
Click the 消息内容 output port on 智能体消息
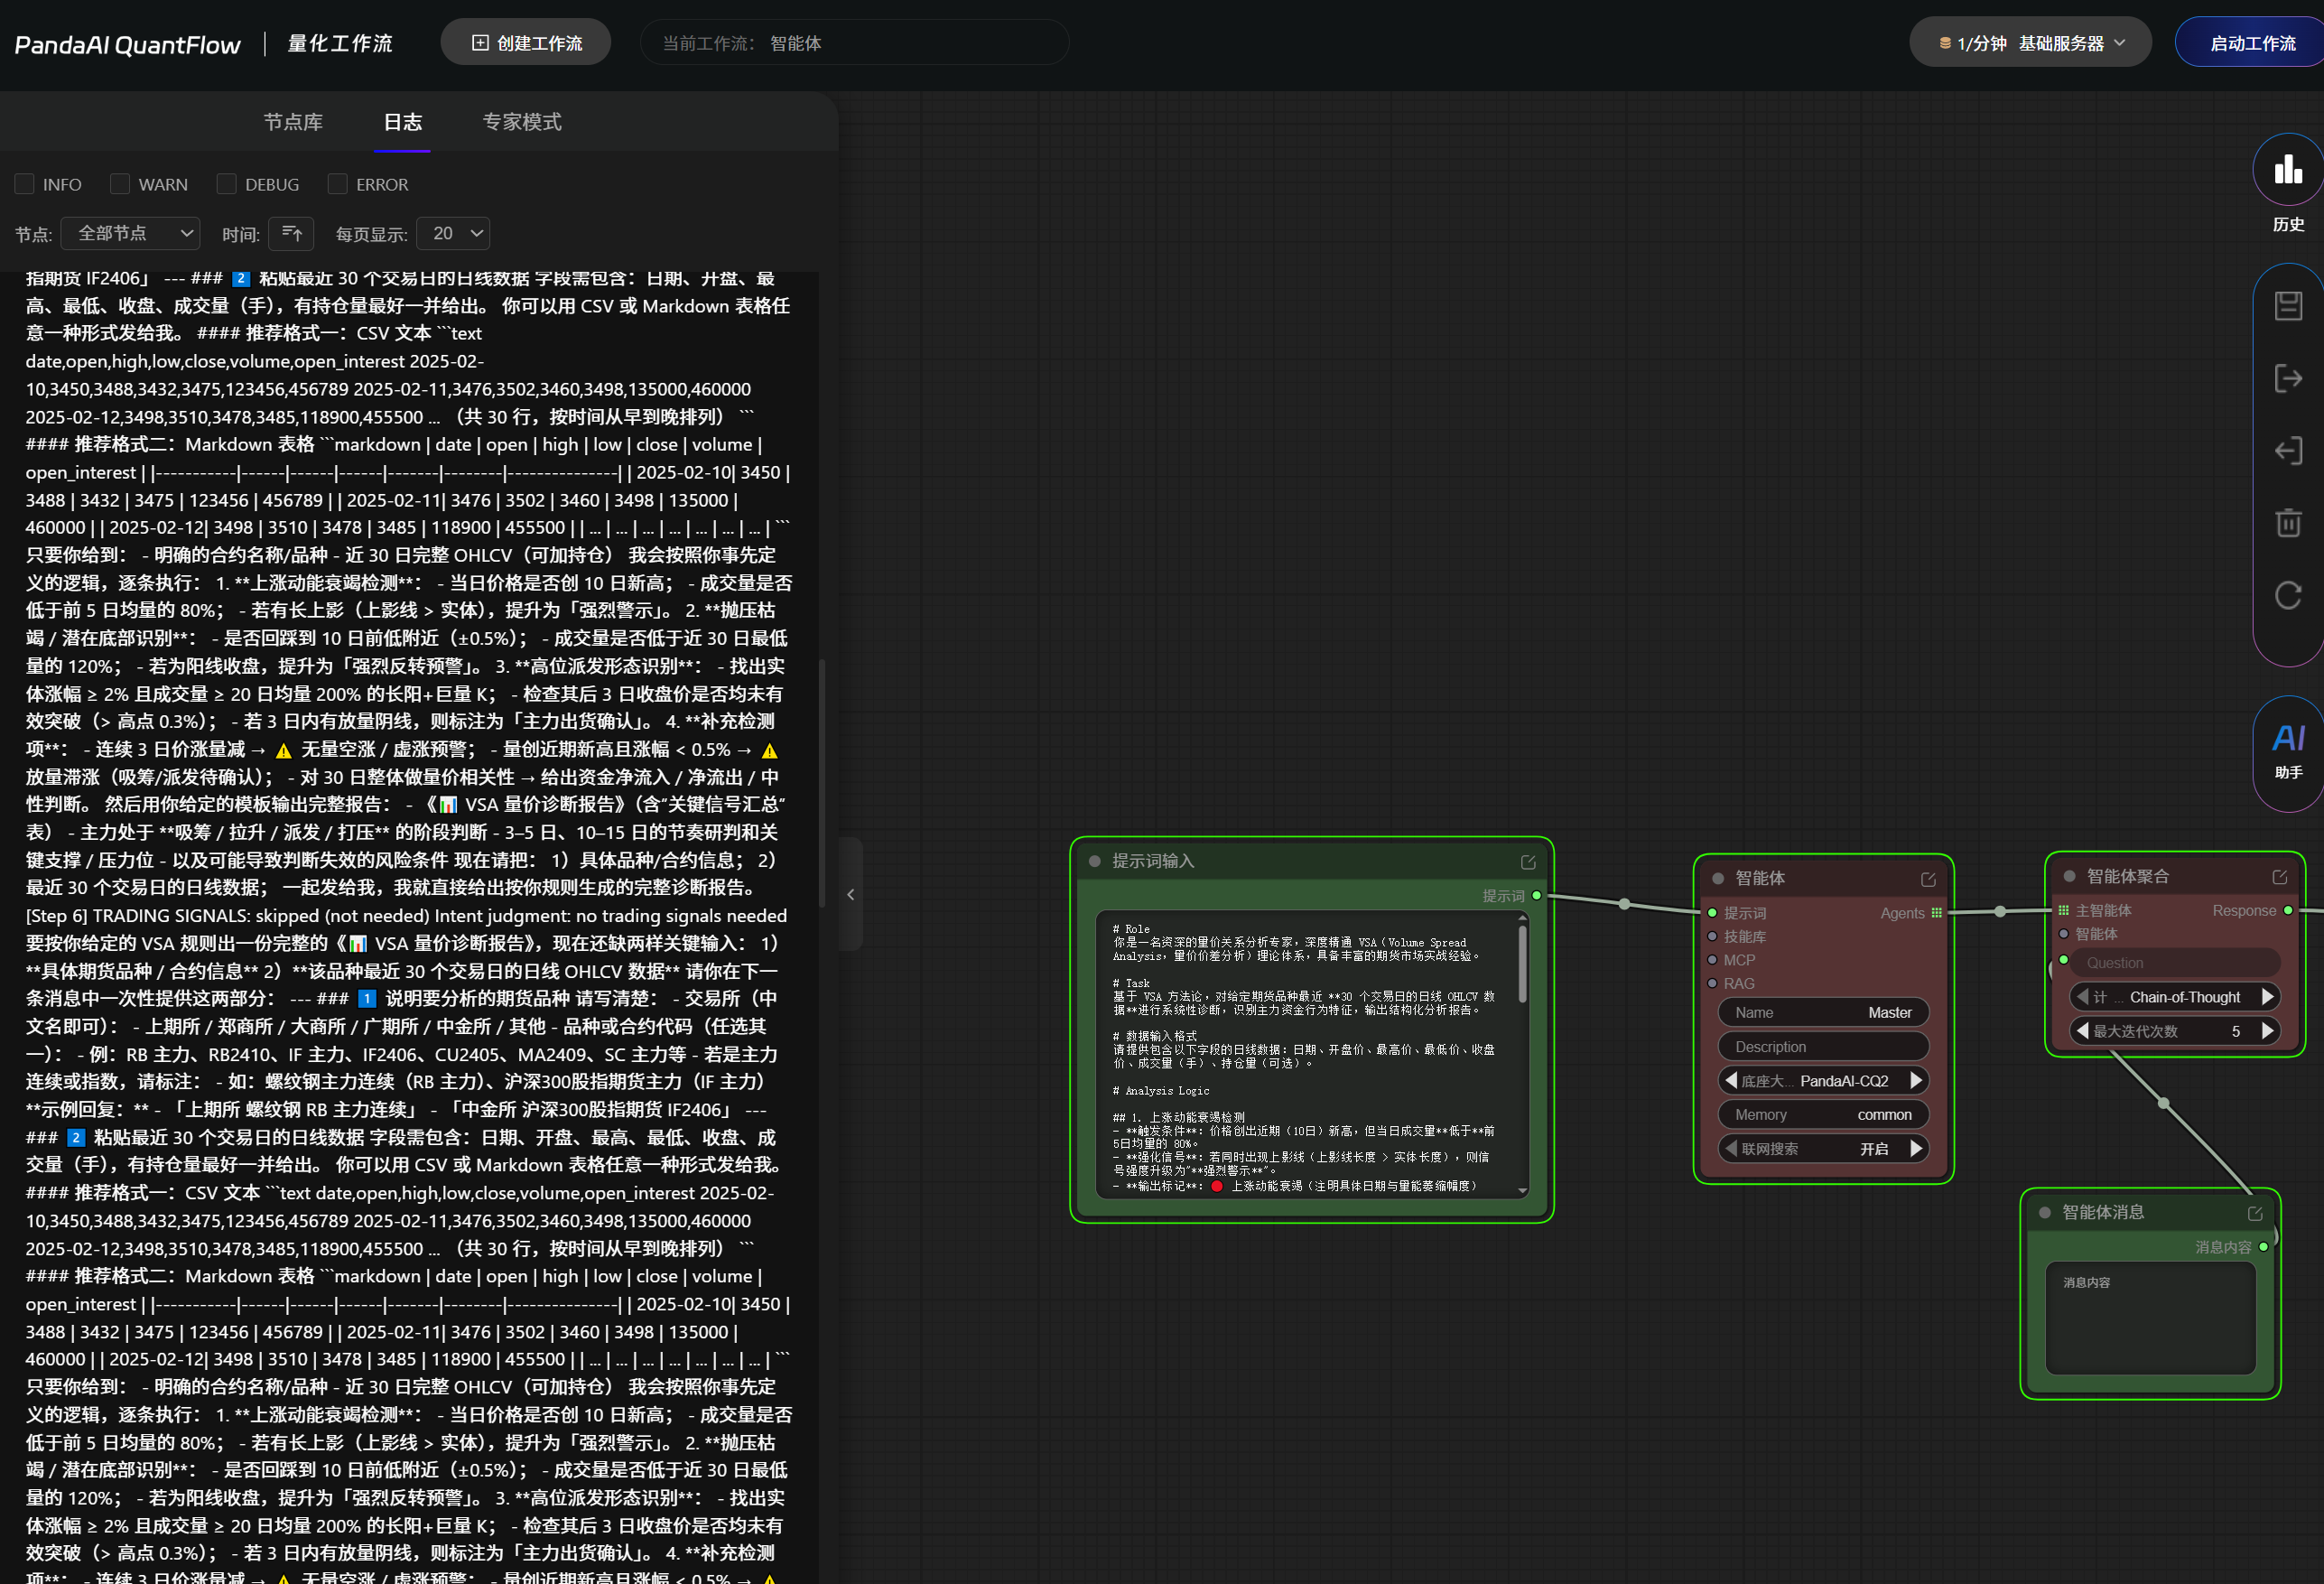click(x=2264, y=1247)
